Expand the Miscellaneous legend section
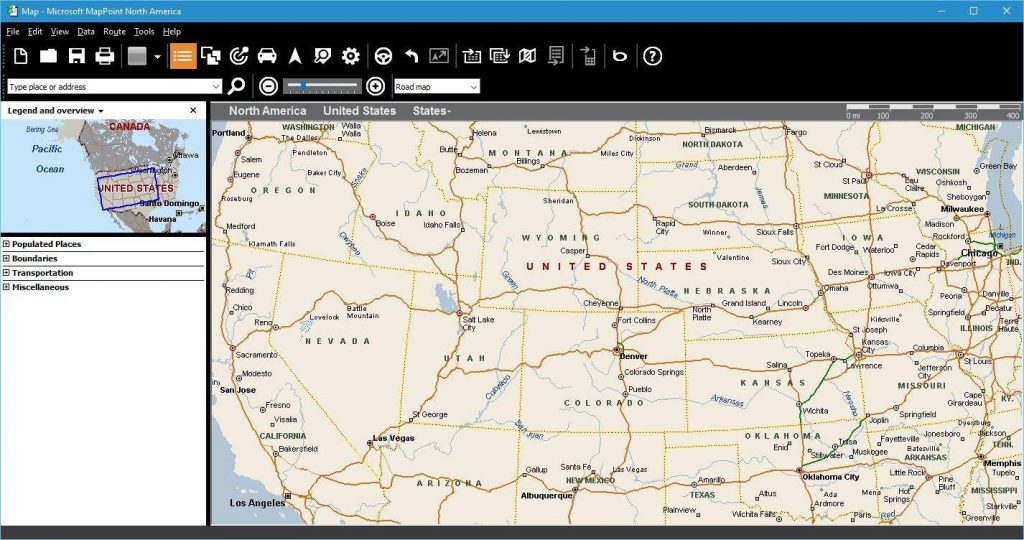Screen dimensions: 1024x540 click(x=6, y=287)
